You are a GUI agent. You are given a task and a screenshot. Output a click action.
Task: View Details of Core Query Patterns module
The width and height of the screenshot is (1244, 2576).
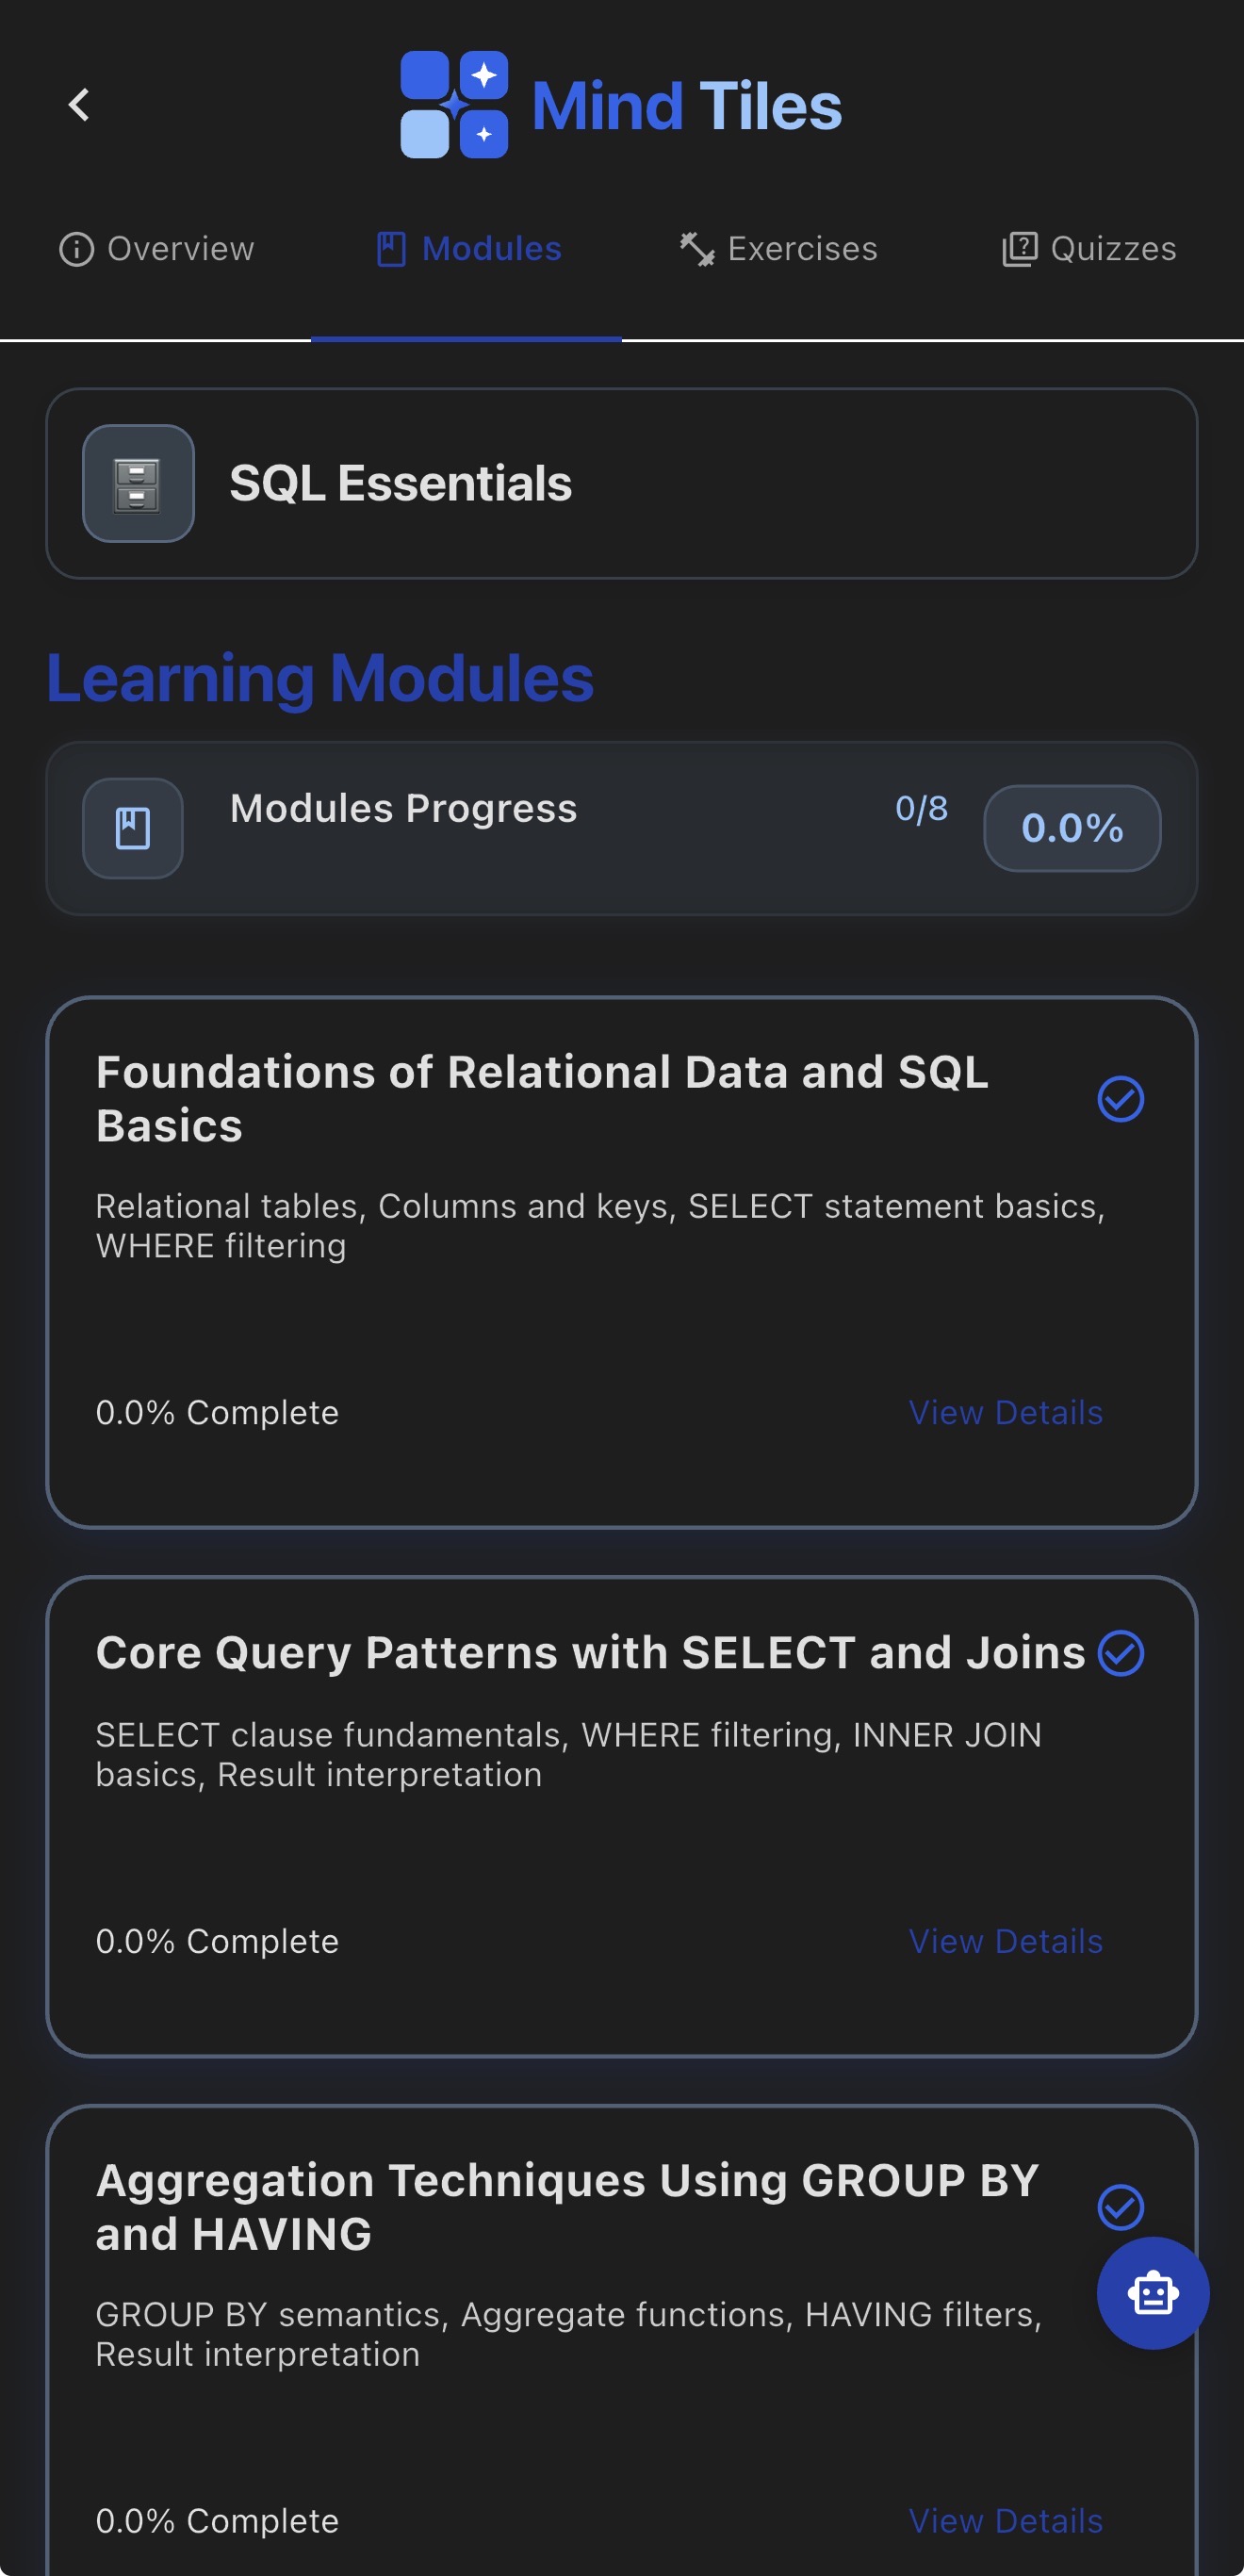pyautogui.click(x=1005, y=1941)
